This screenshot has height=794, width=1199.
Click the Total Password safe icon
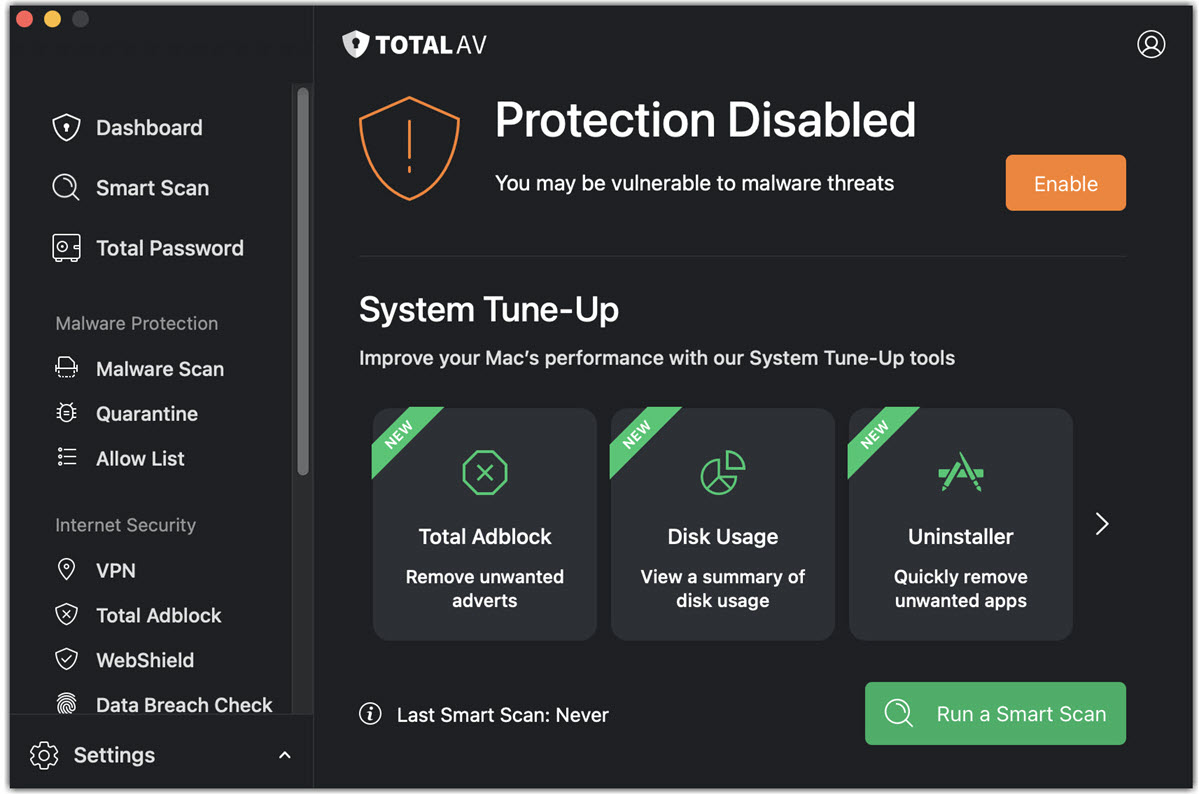(66, 248)
